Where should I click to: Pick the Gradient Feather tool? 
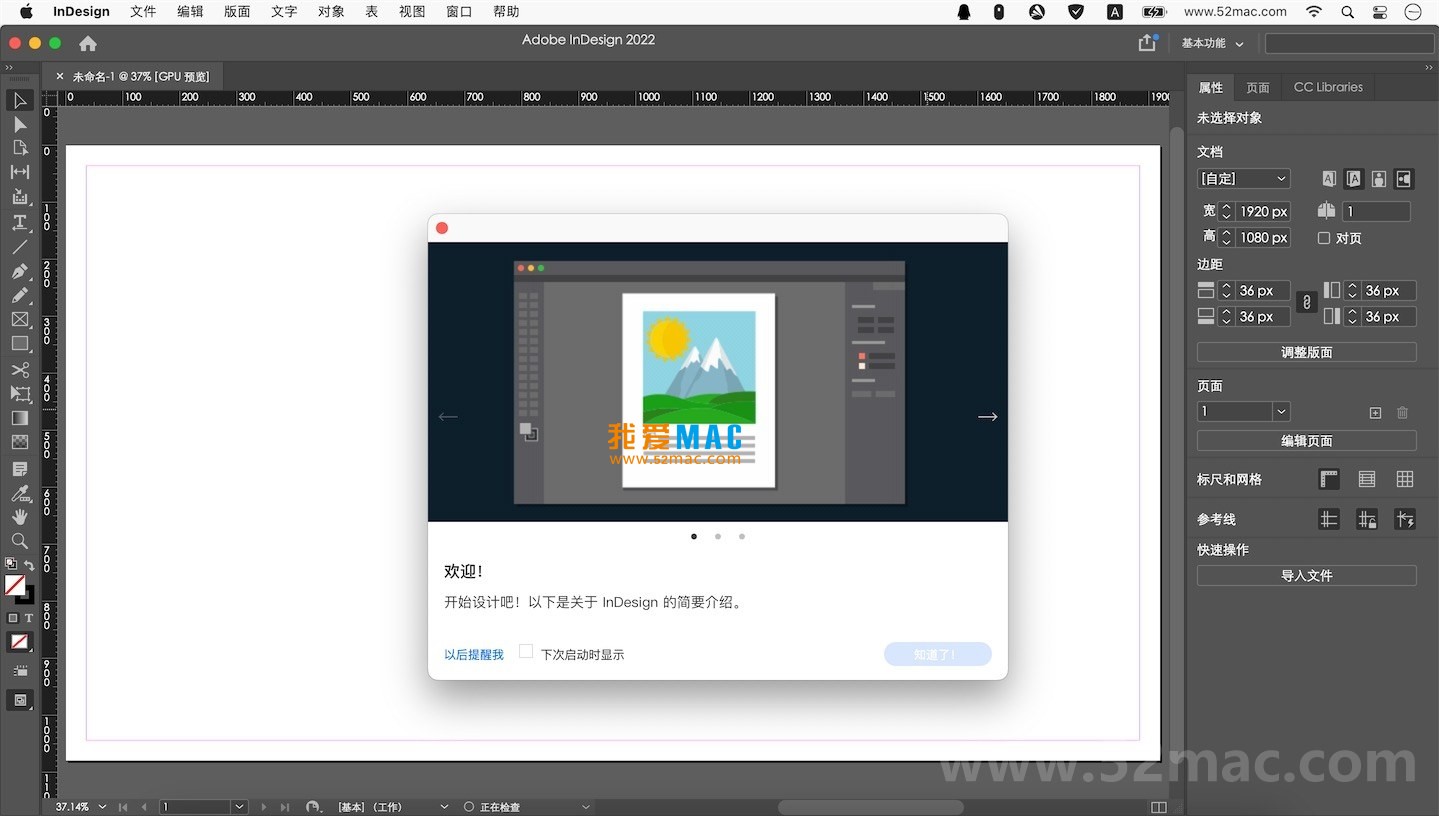pyautogui.click(x=20, y=442)
